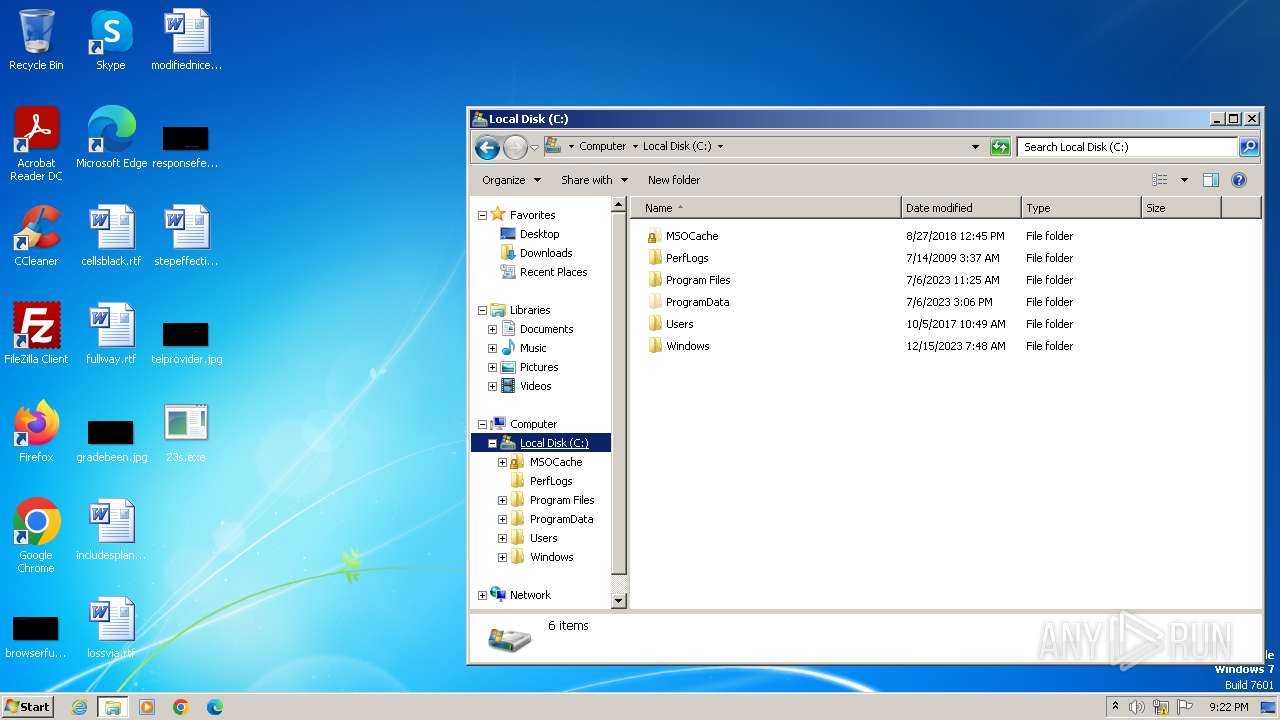Select fullway.rtf document on desktop
This screenshot has width=1280, height=720.
coord(111,334)
